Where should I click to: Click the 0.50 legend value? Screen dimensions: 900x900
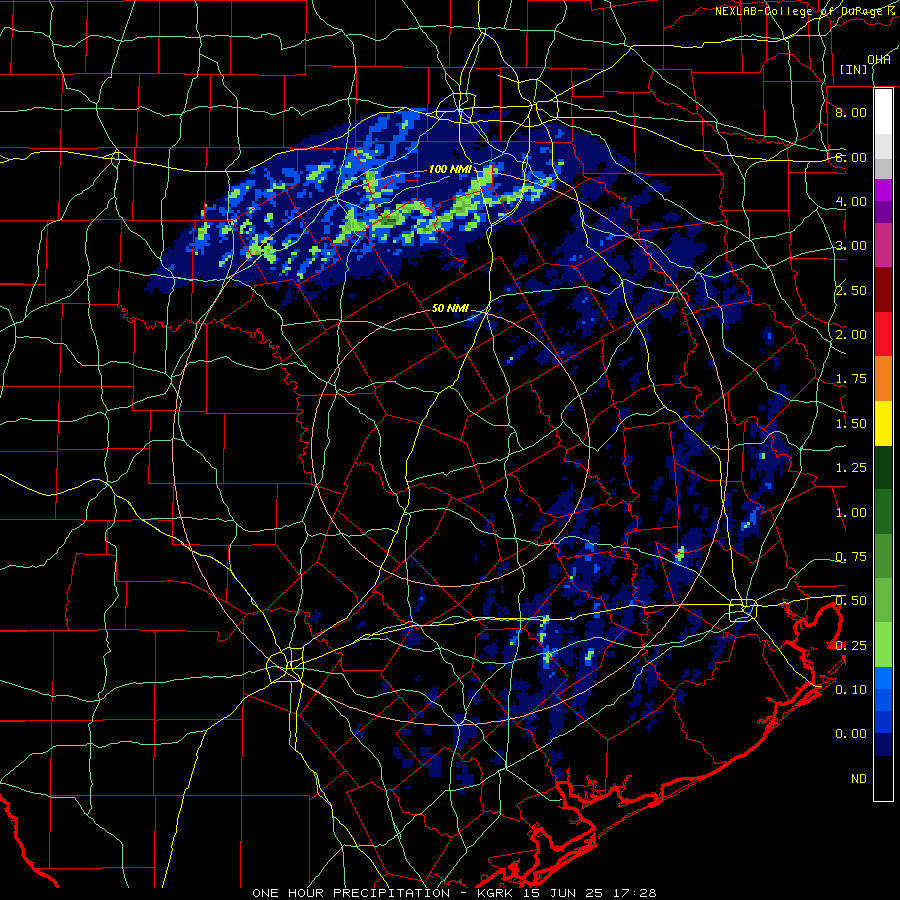click(851, 601)
